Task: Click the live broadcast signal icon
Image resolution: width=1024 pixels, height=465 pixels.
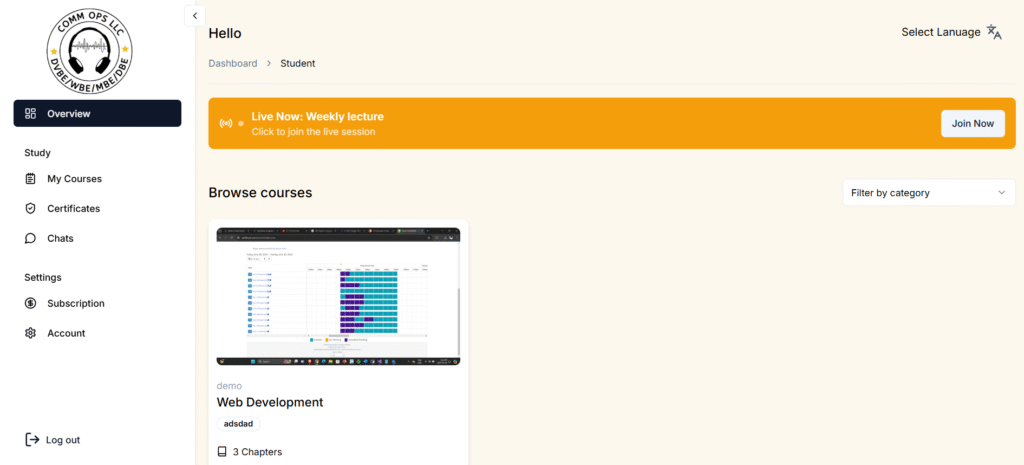Action: (226, 123)
